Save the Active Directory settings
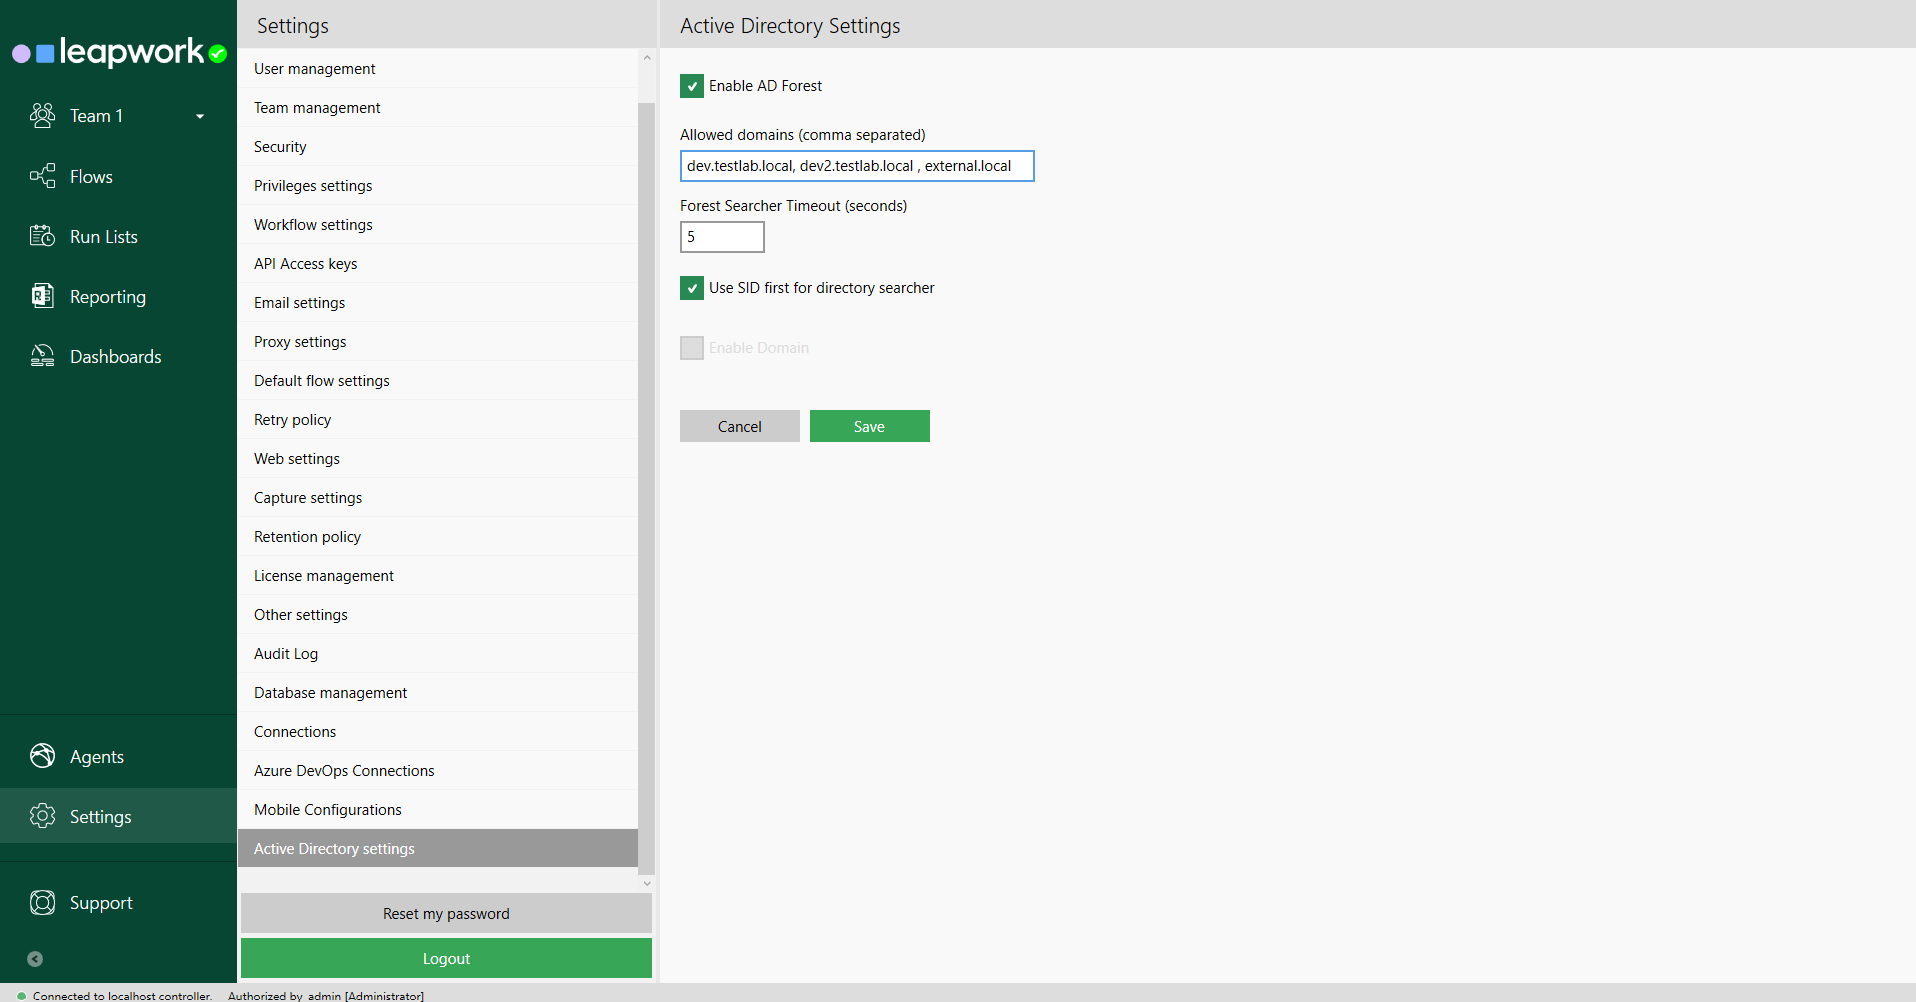Viewport: 1916px width, 1002px height. (868, 425)
